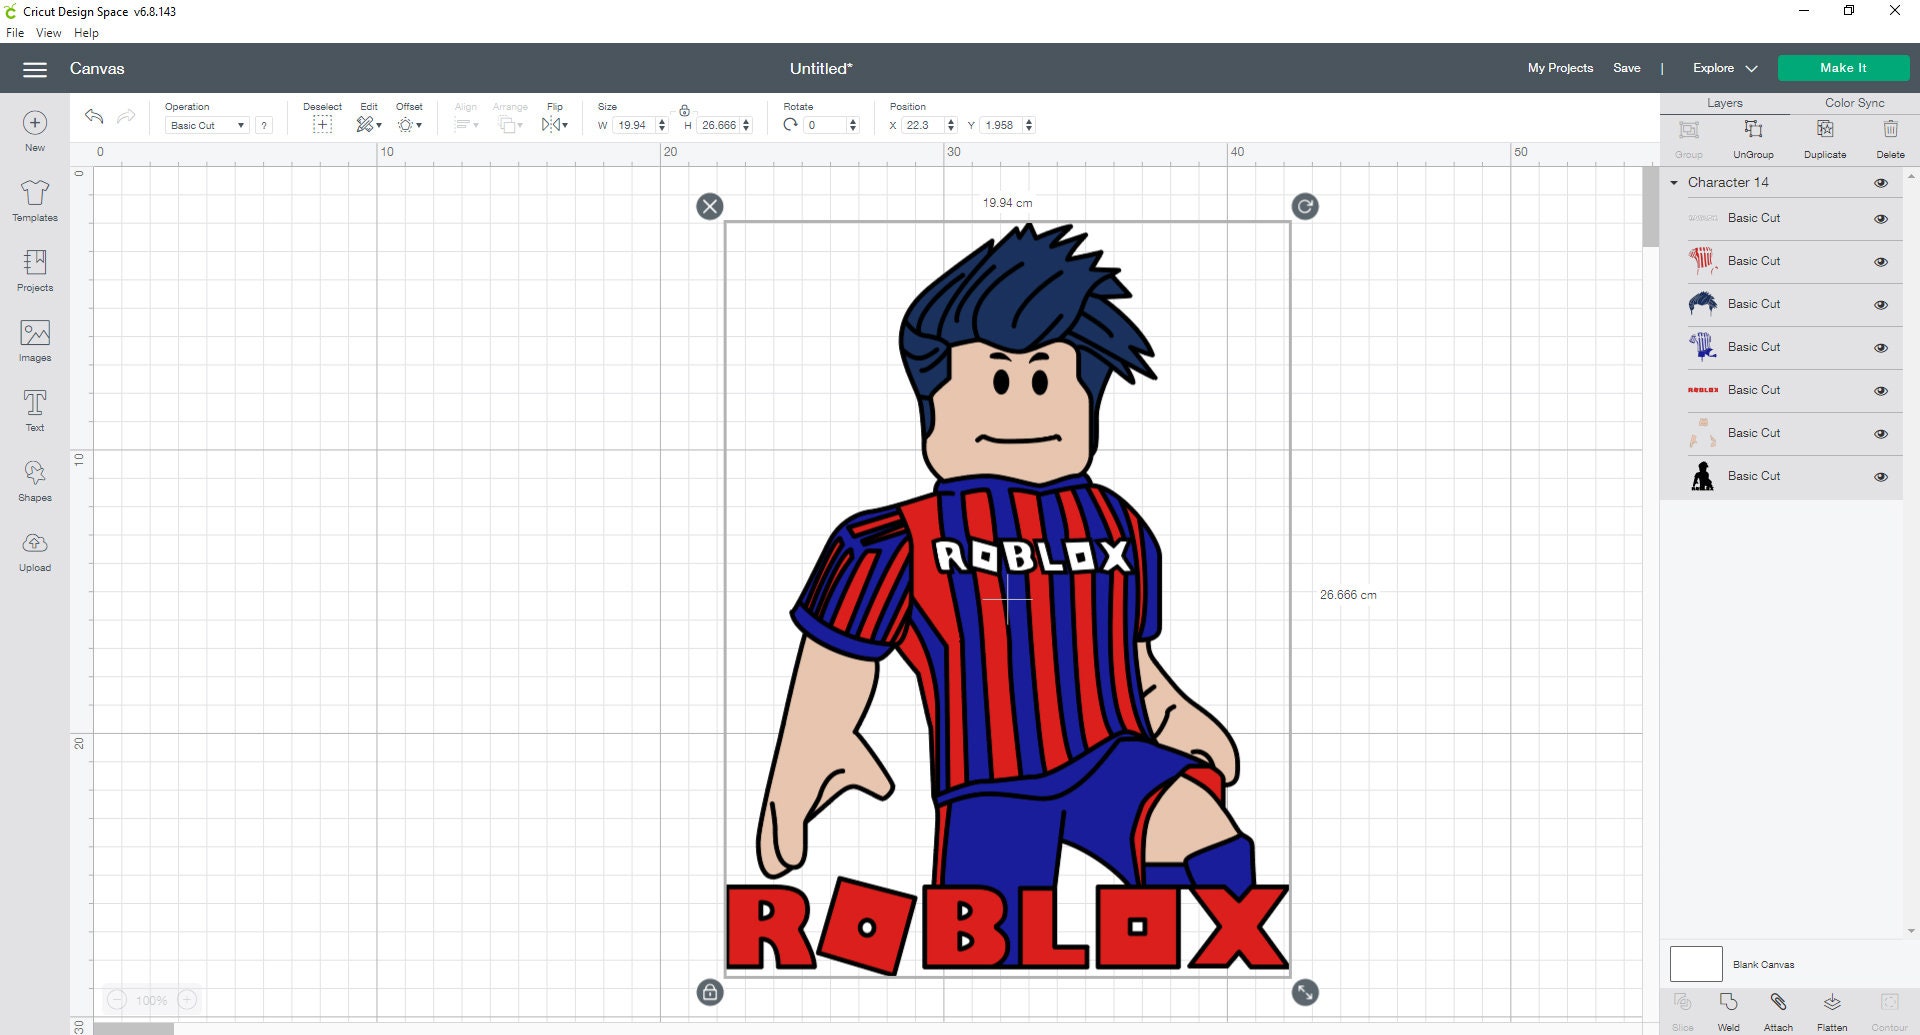Open My Projects
This screenshot has height=1035, width=1920.
[x=1560, y=68]
